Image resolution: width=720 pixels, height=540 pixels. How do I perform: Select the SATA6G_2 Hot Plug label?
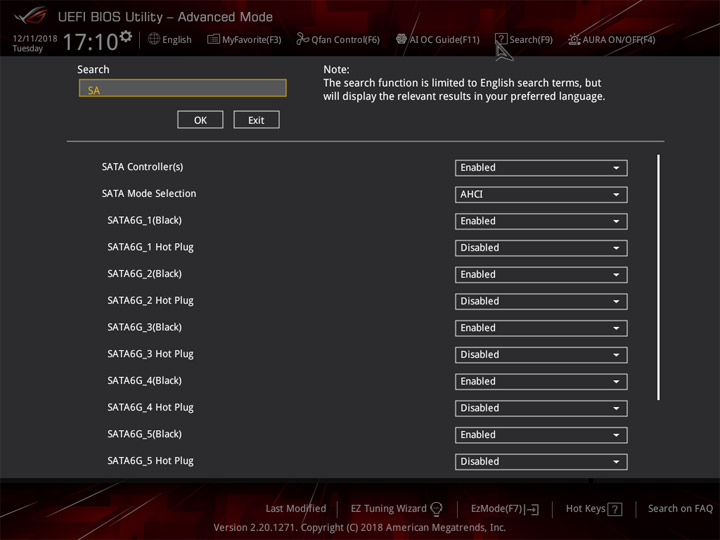tap(151, 300)
